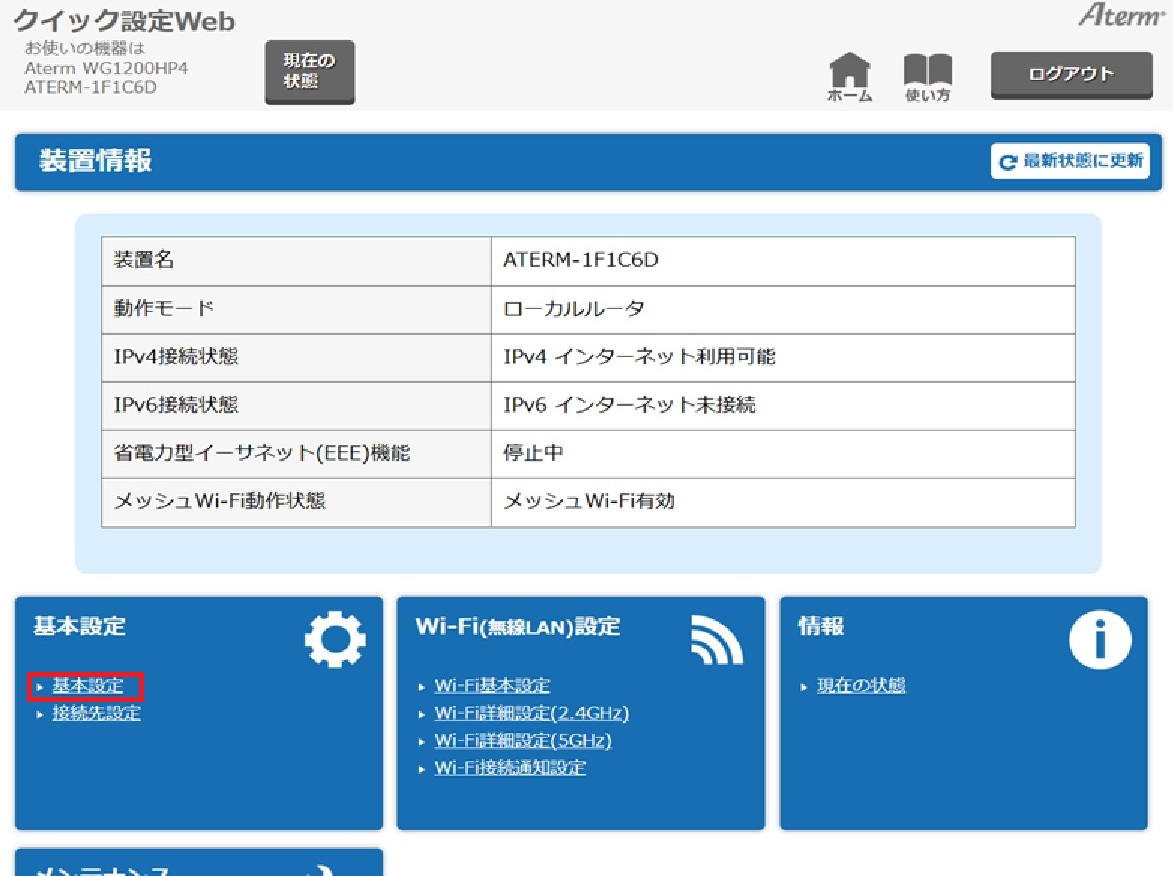Click the Aterm logo
The height and width of the screenshot is (876, 1173).
pos(1121,15)
